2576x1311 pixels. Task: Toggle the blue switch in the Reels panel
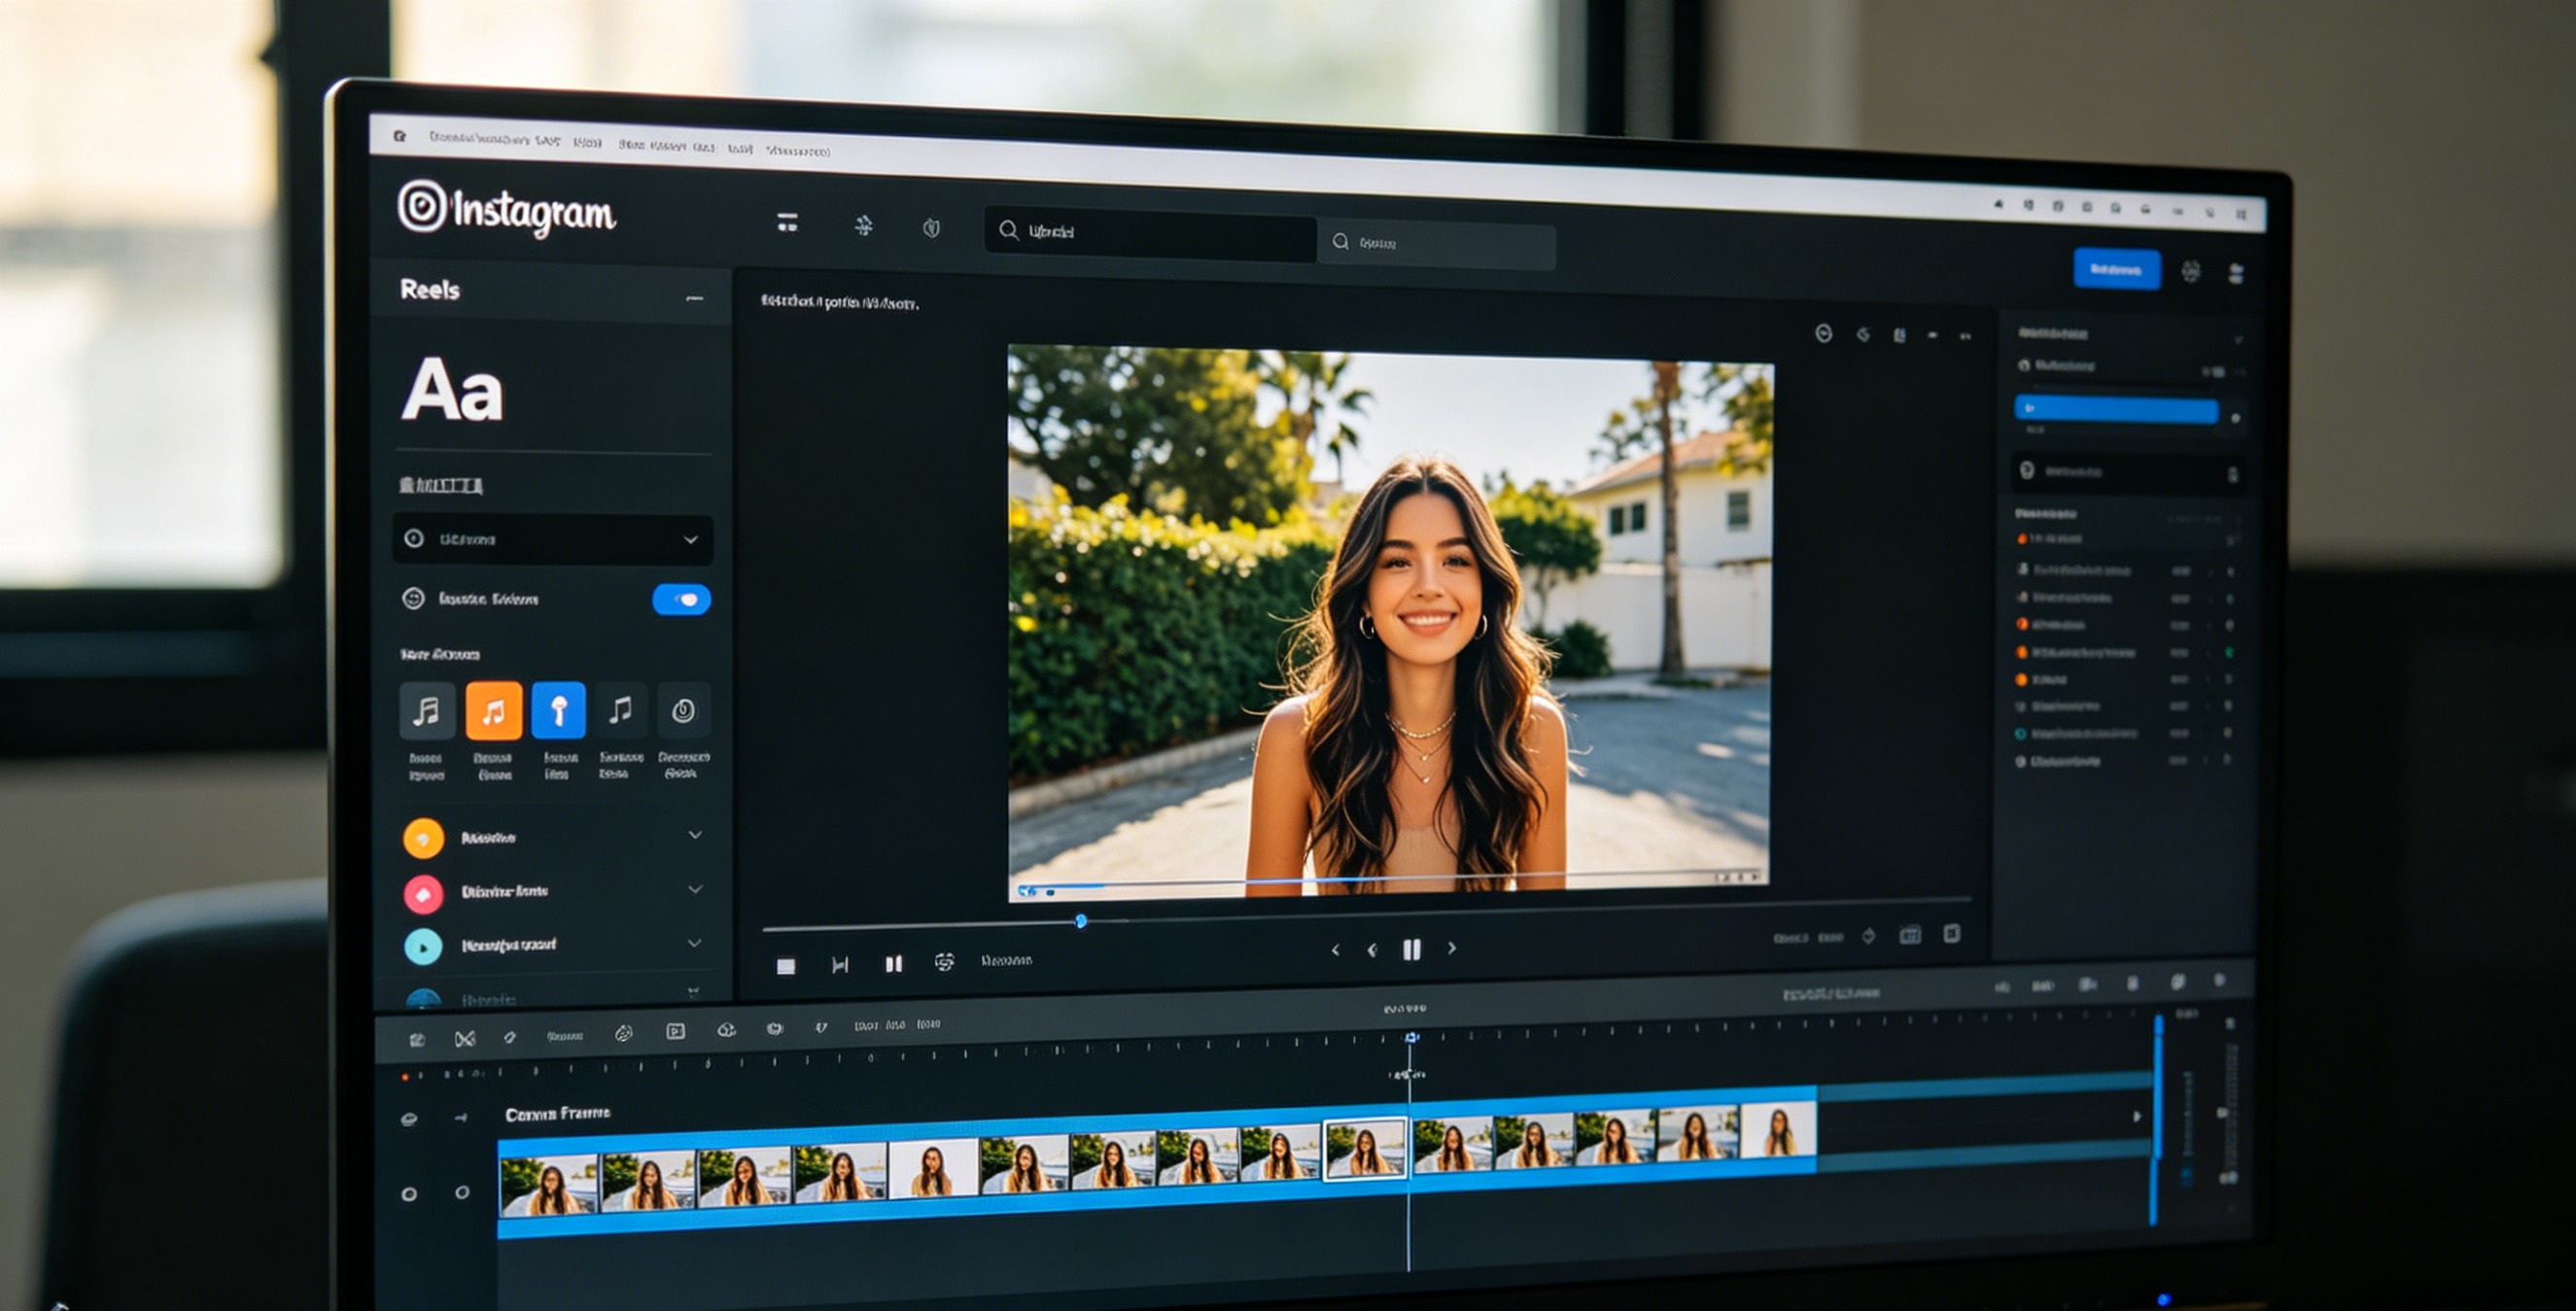pos(681,599)
